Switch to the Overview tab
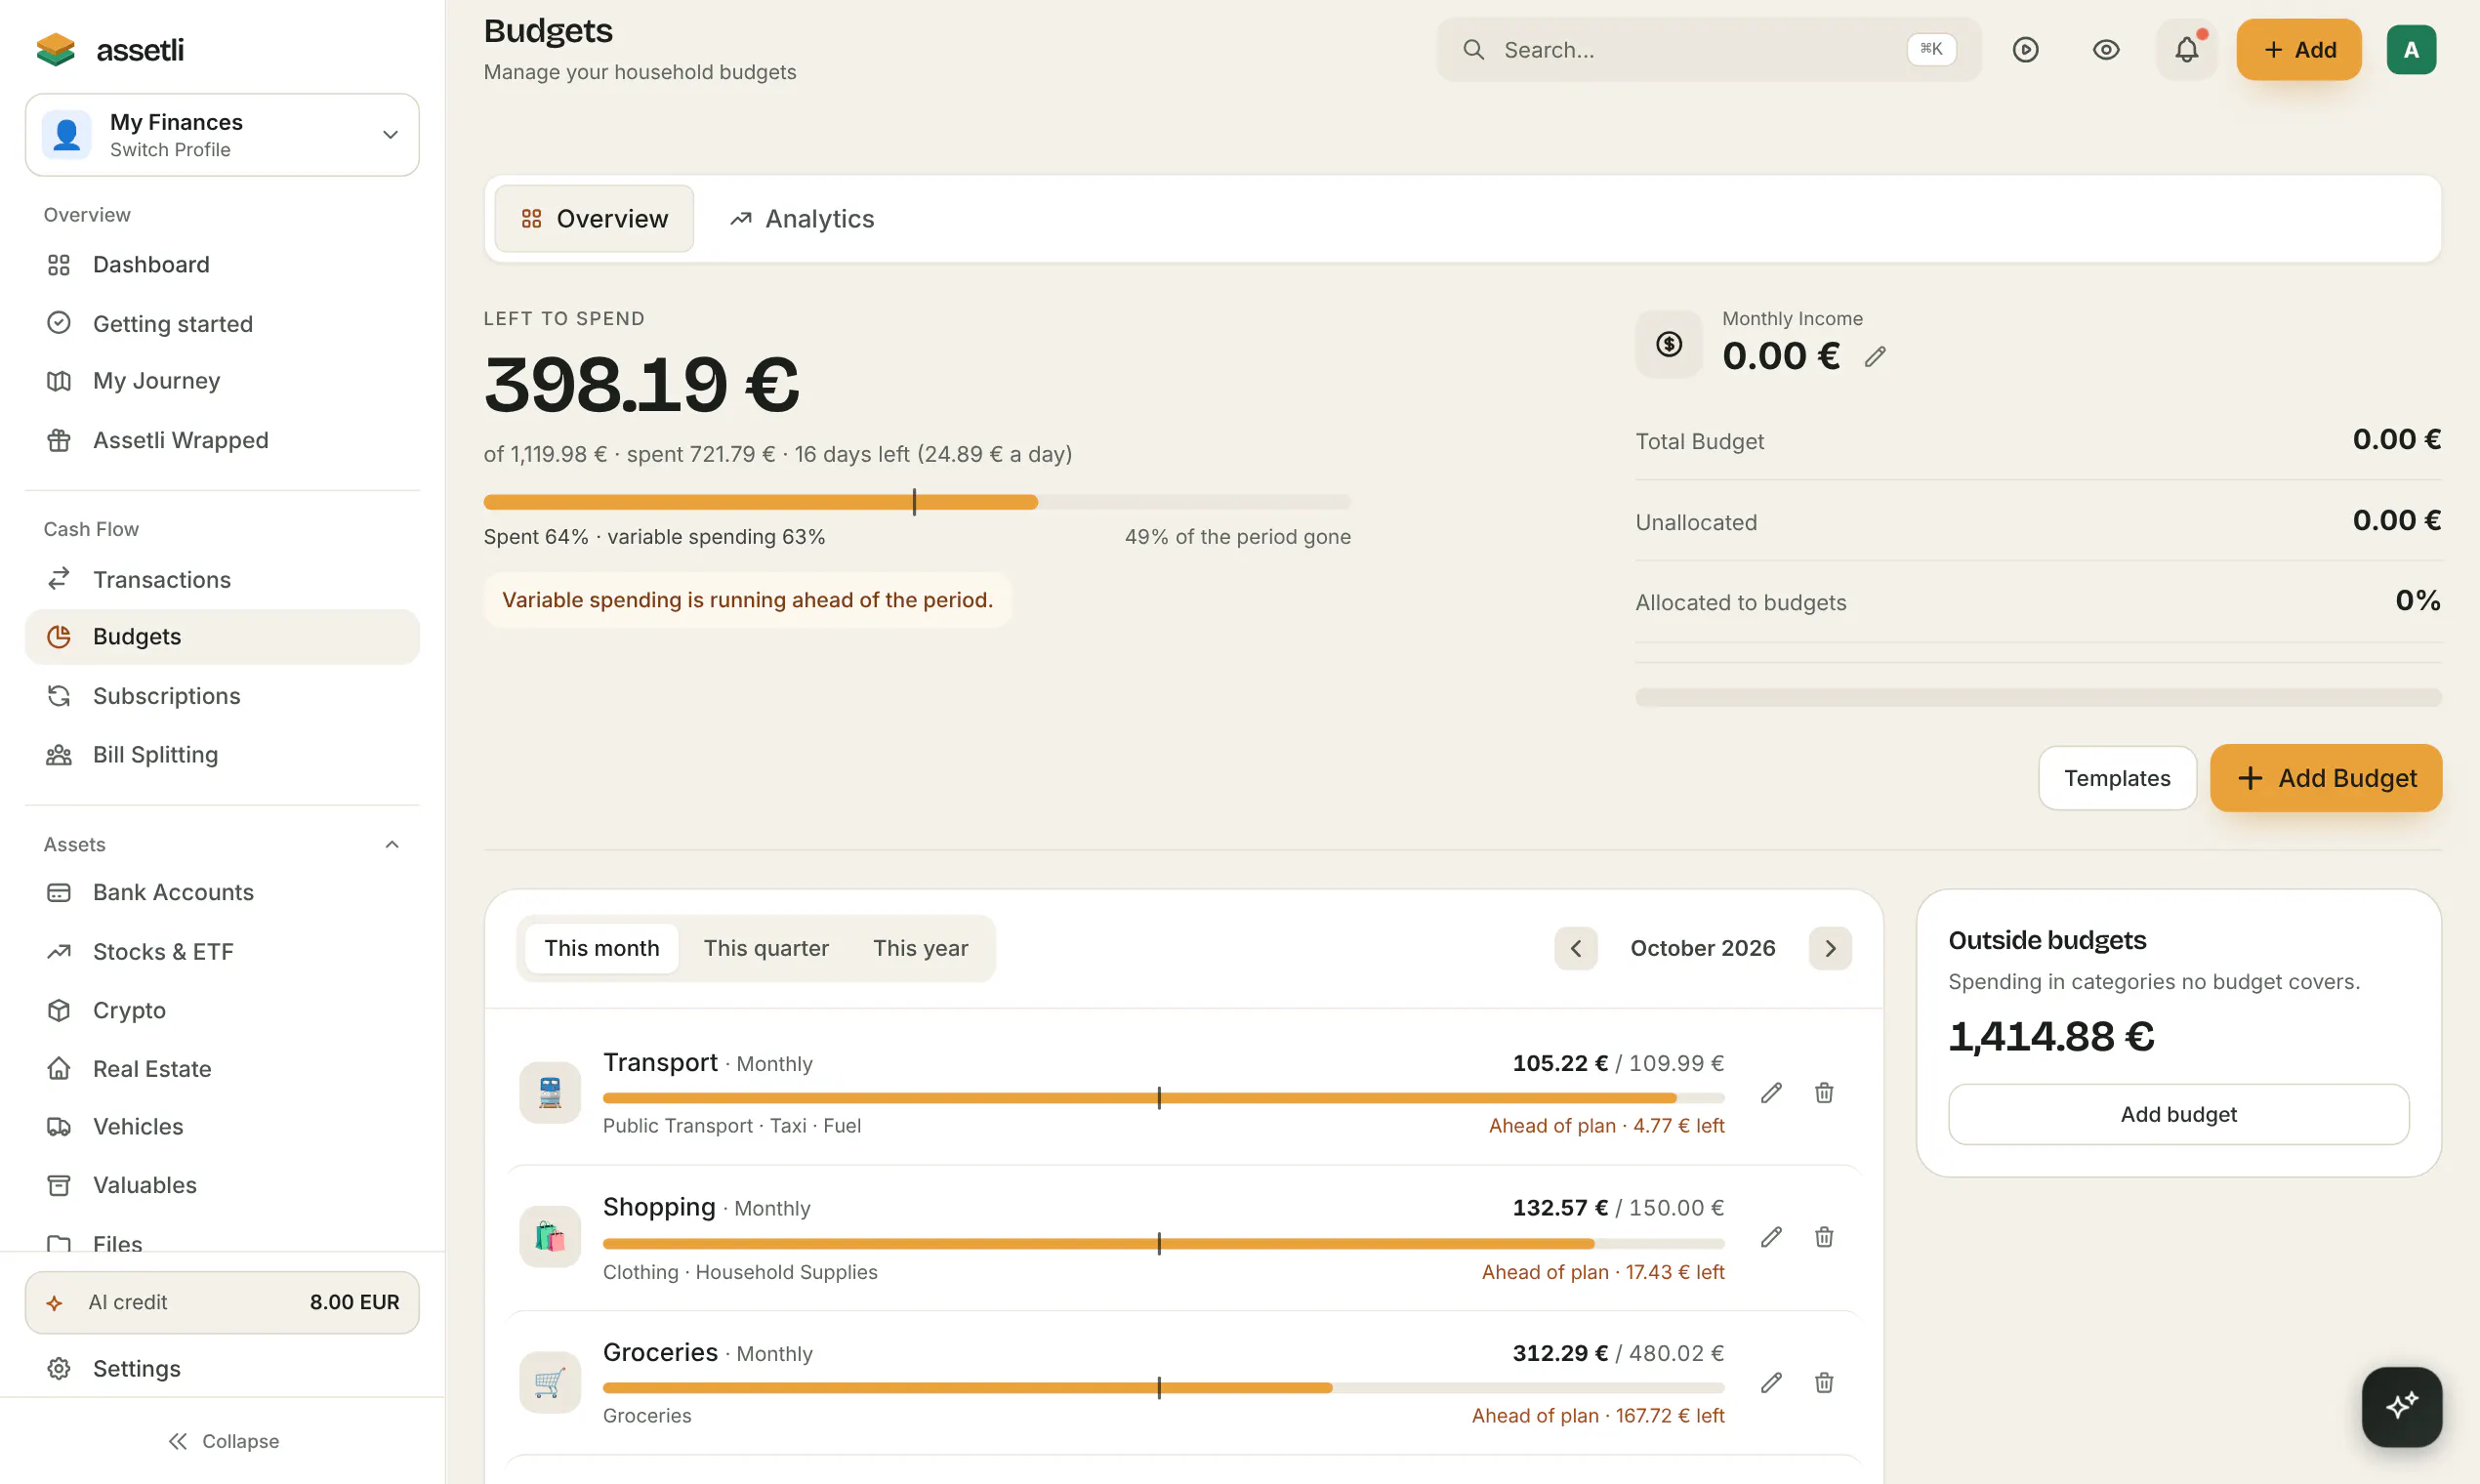Image resolution: width=2480 pixels, height=1484 pixels. click(x=594, y=219)
